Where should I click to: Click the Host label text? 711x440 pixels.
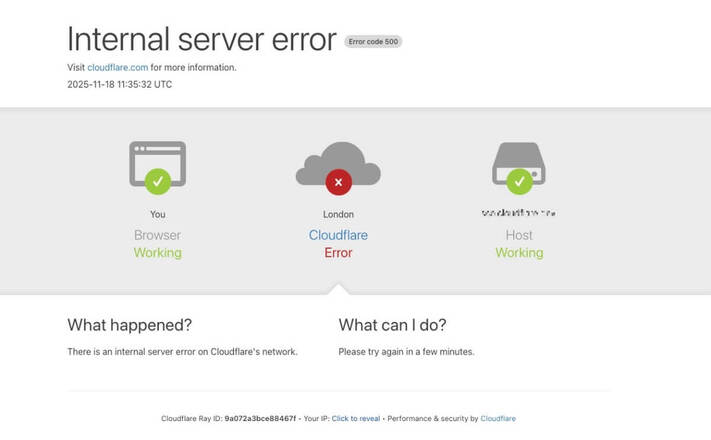tap(519, 235)
